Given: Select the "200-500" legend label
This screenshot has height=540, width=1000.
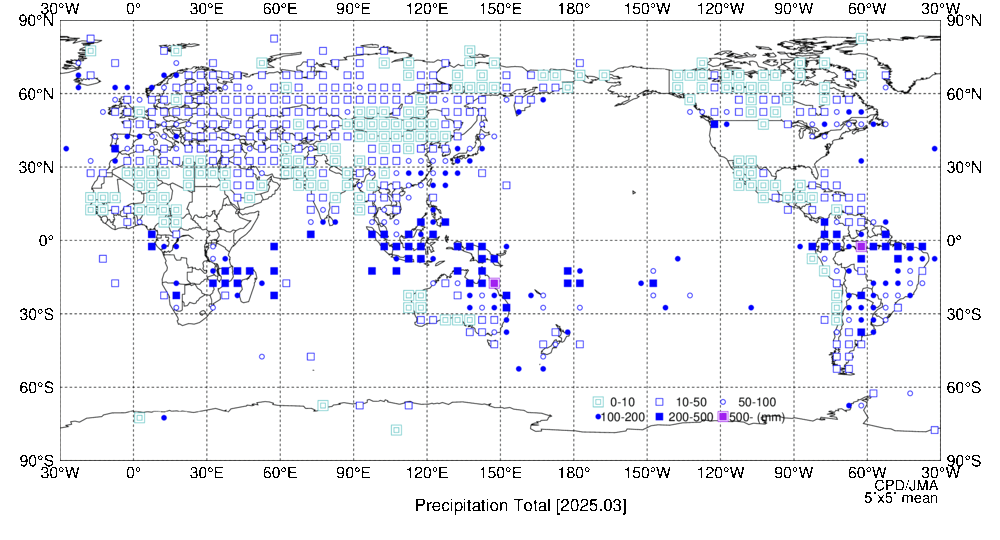Looking at the screenshot, I should coord(691,417).
